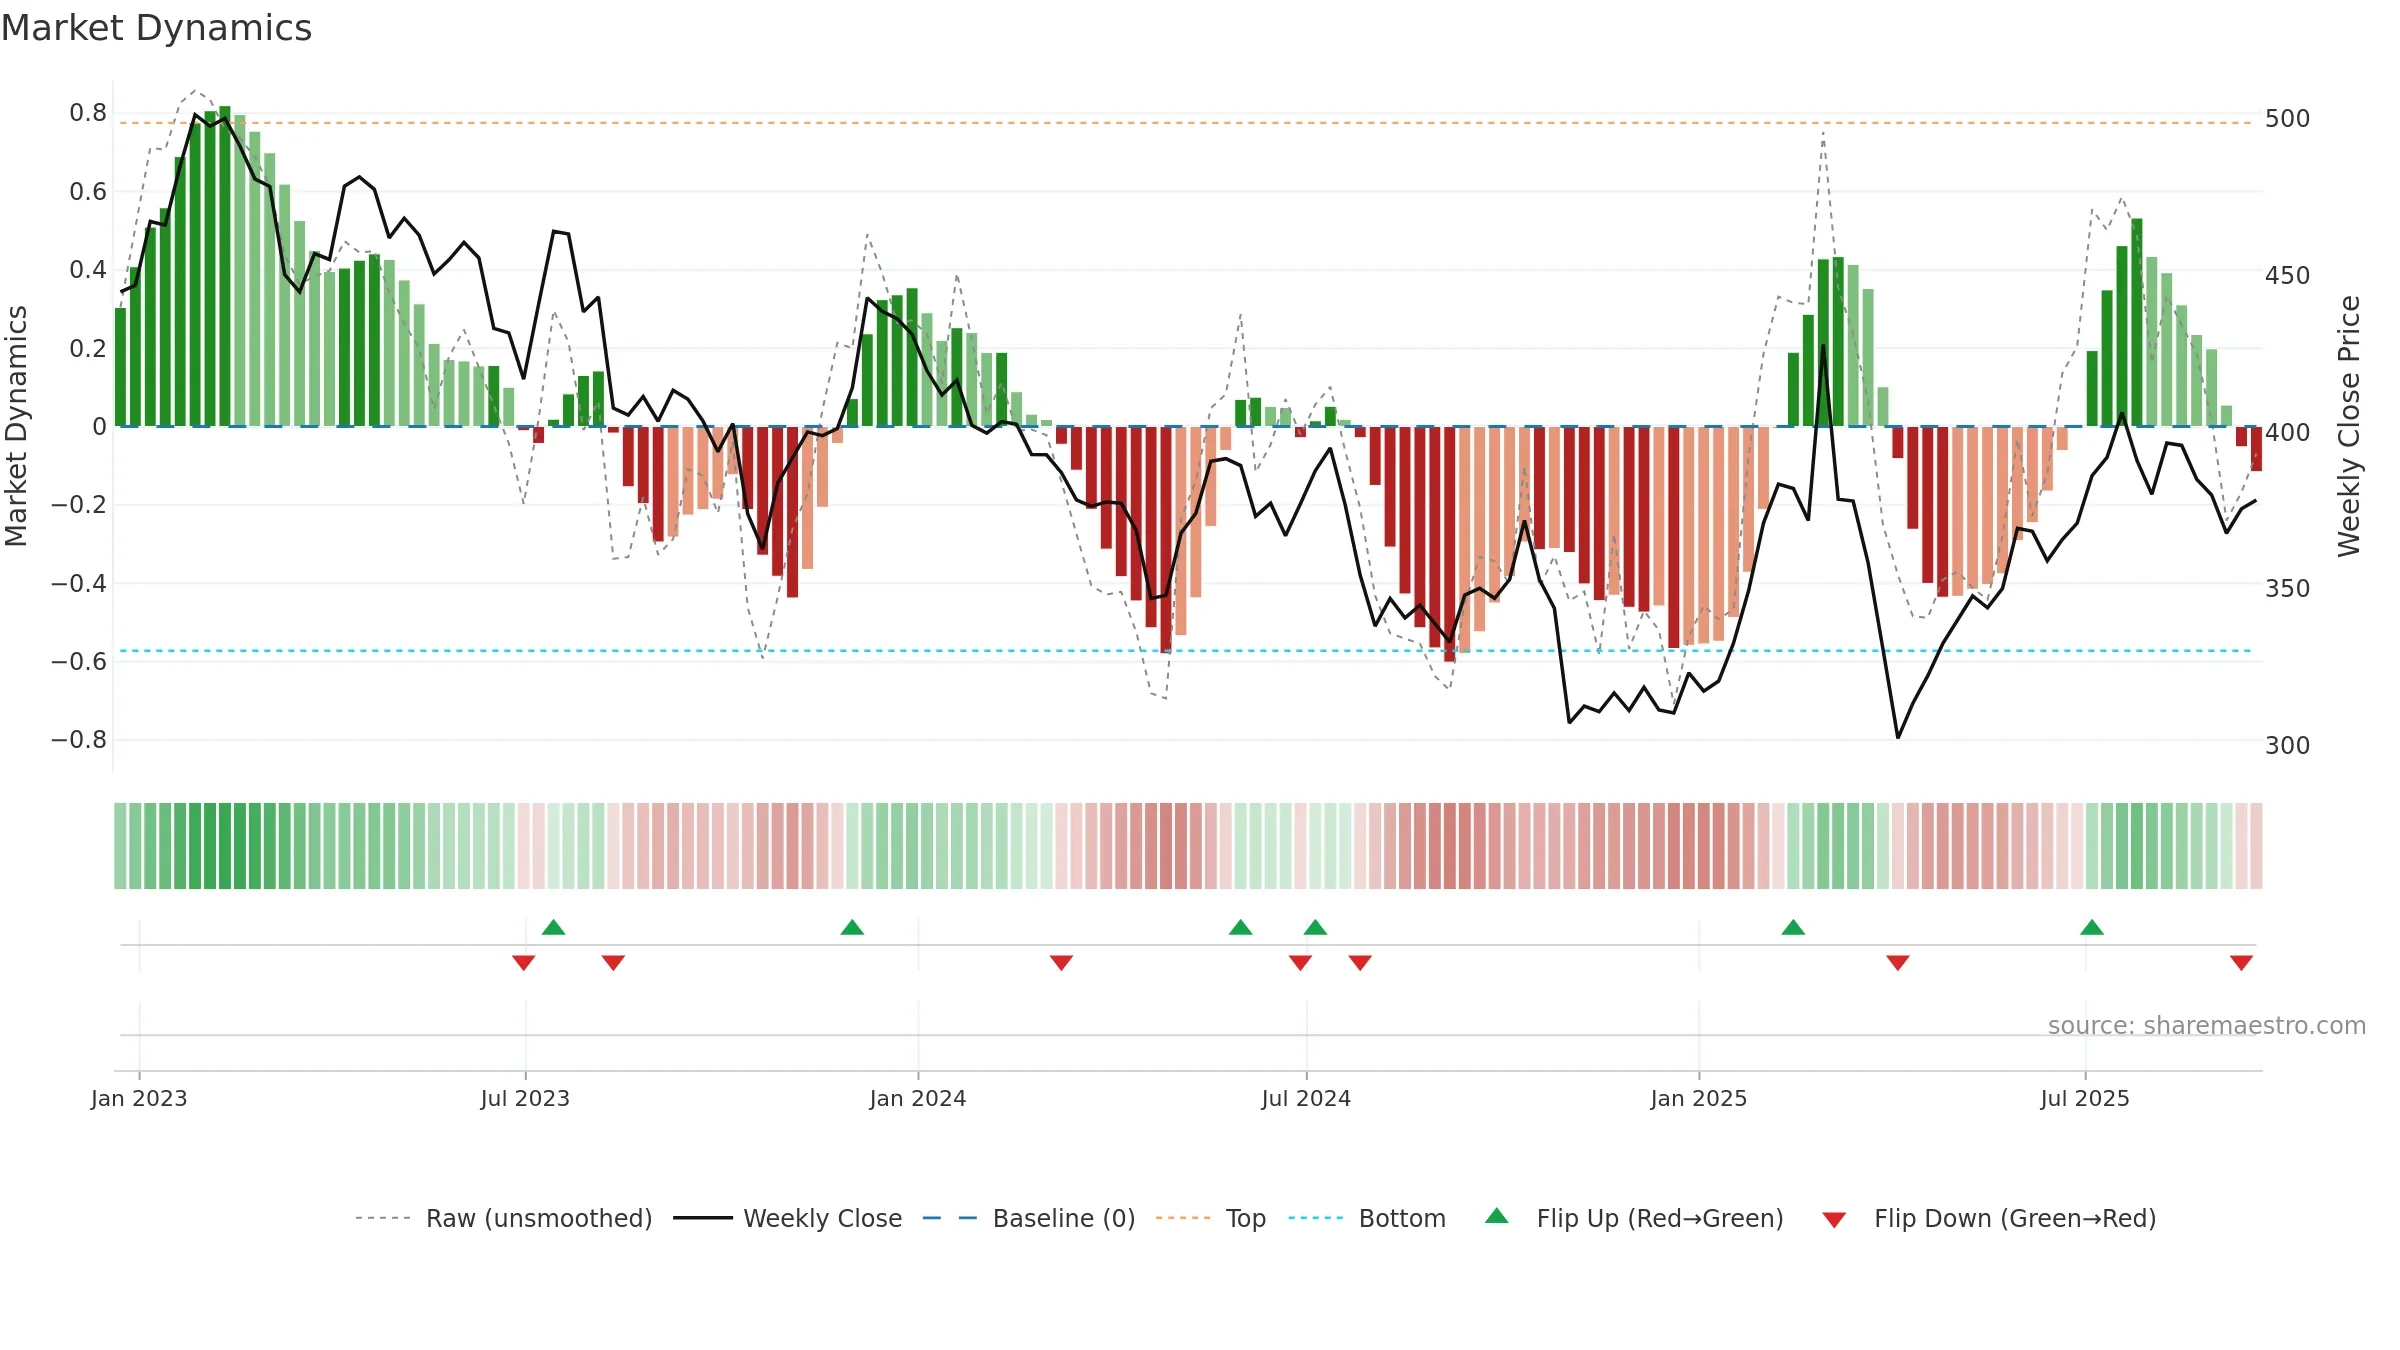The height and width of the screenshot is (1350, 2400).
Task: Click the green Flip Up triangle in early June 2024
Action: (x=1241, y=927)
